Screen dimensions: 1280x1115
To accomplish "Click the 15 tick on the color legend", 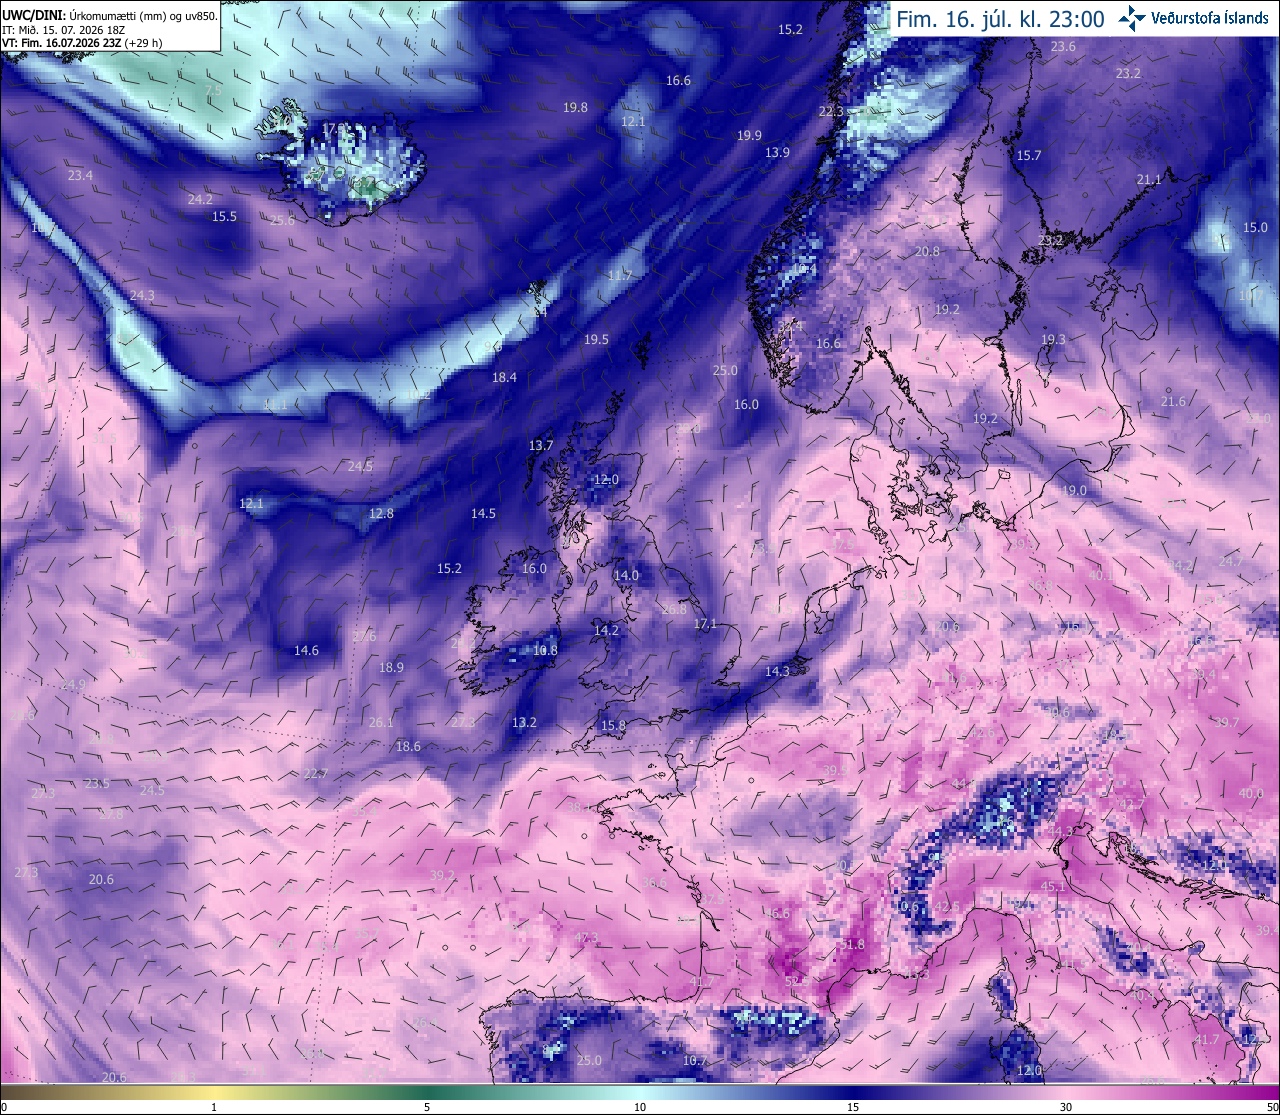I will pos(853,1107).
